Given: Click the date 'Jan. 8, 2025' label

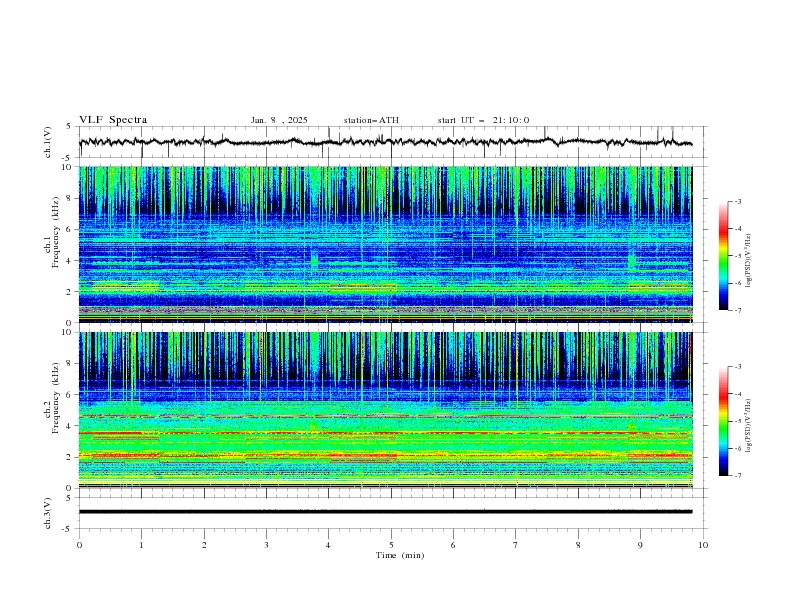Looking at the screenshot, I should click(279, 120).
